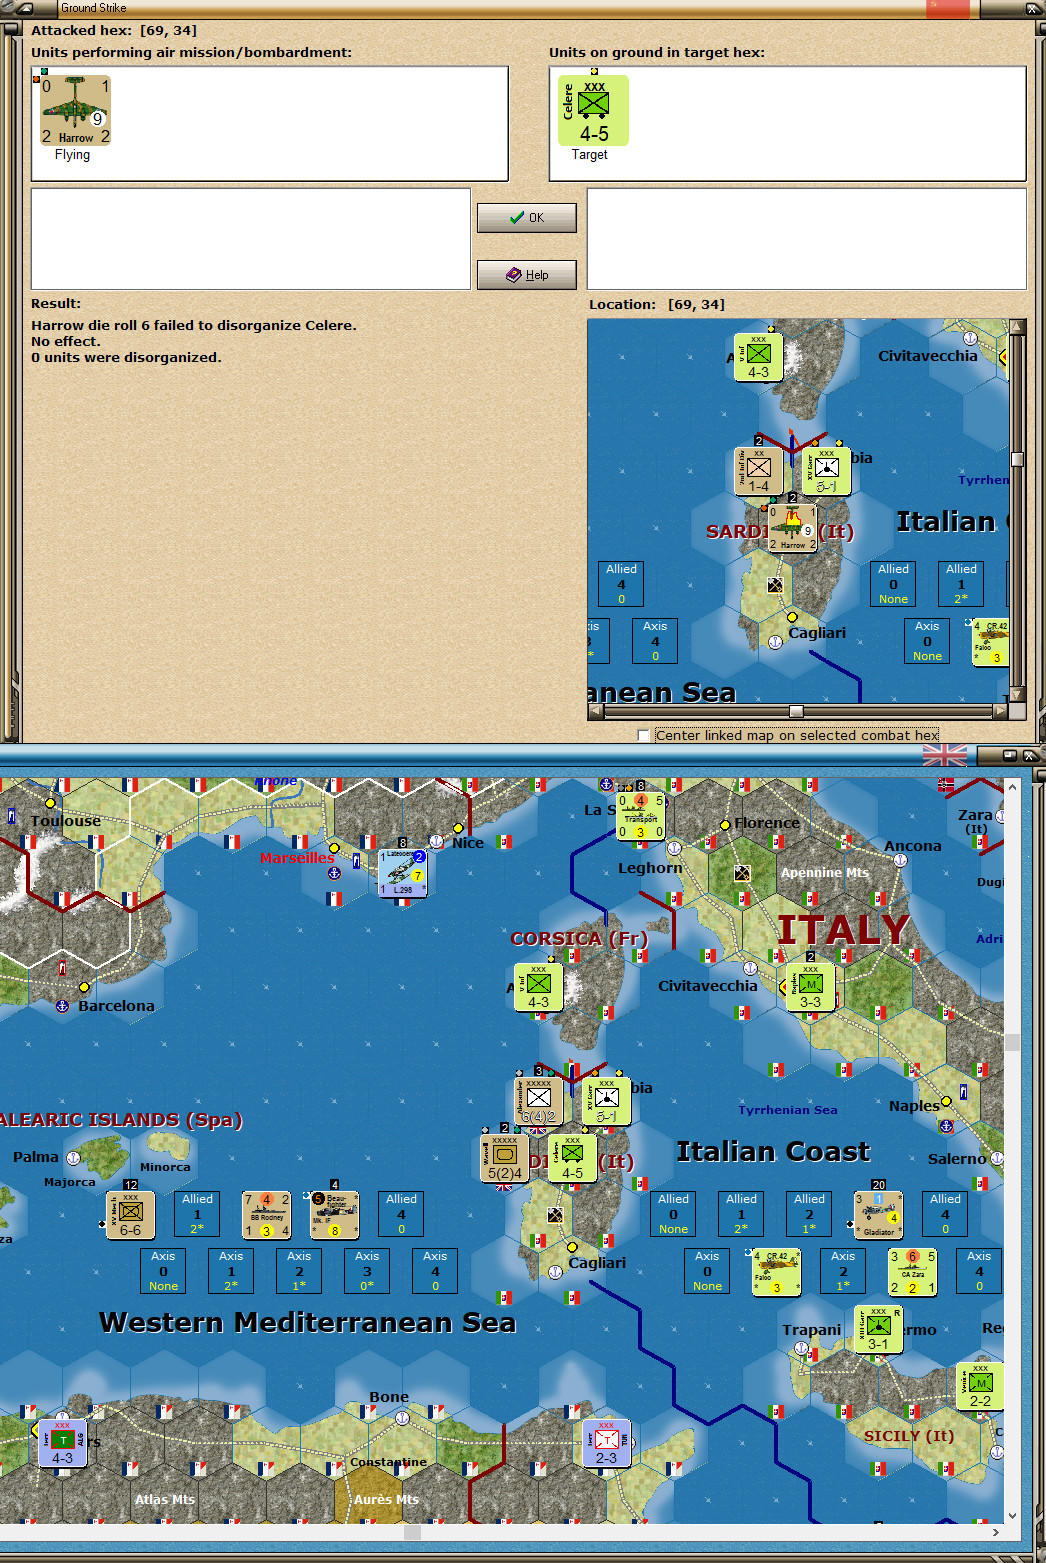Screen dimensions: 1046x1563
Task: Select the Gladiator fighter counter
Action: coord(877,1215)
